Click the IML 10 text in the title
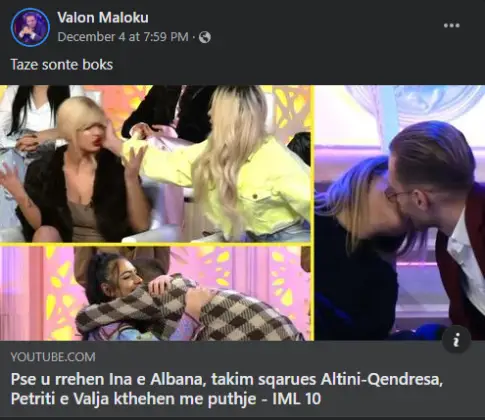485x420 pixels. tap(297, 399)
